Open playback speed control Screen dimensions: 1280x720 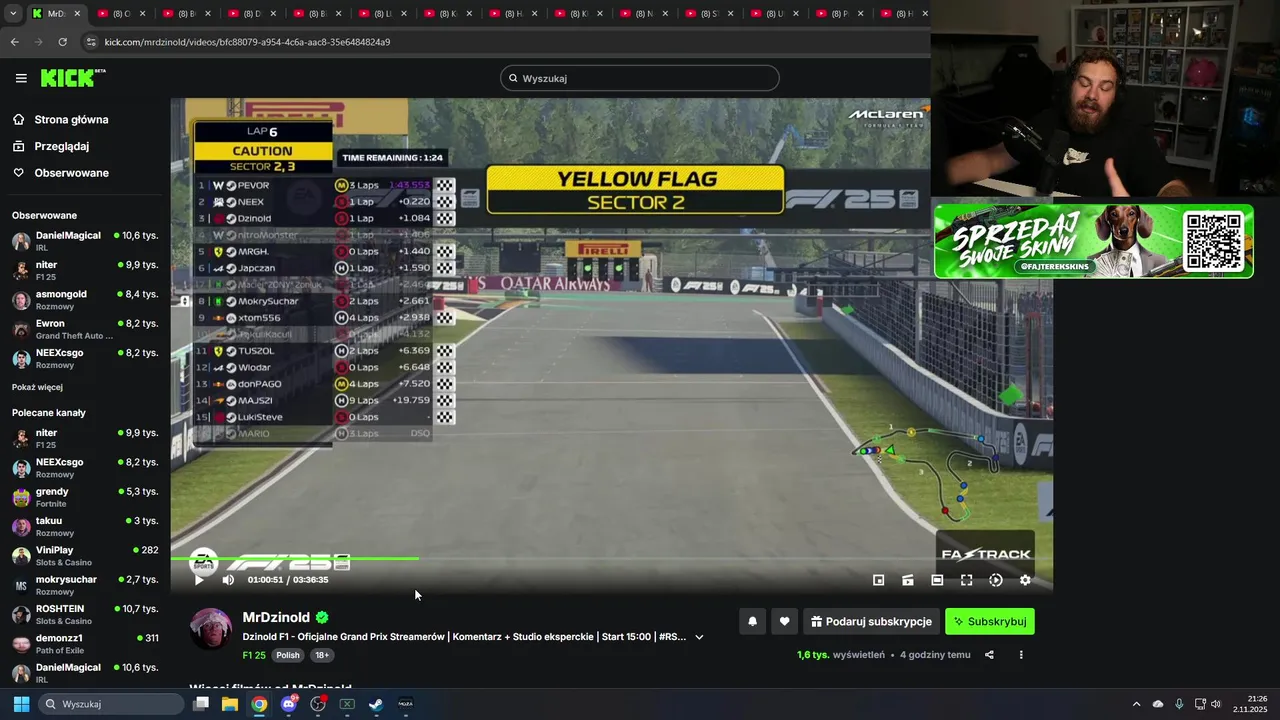996,580
